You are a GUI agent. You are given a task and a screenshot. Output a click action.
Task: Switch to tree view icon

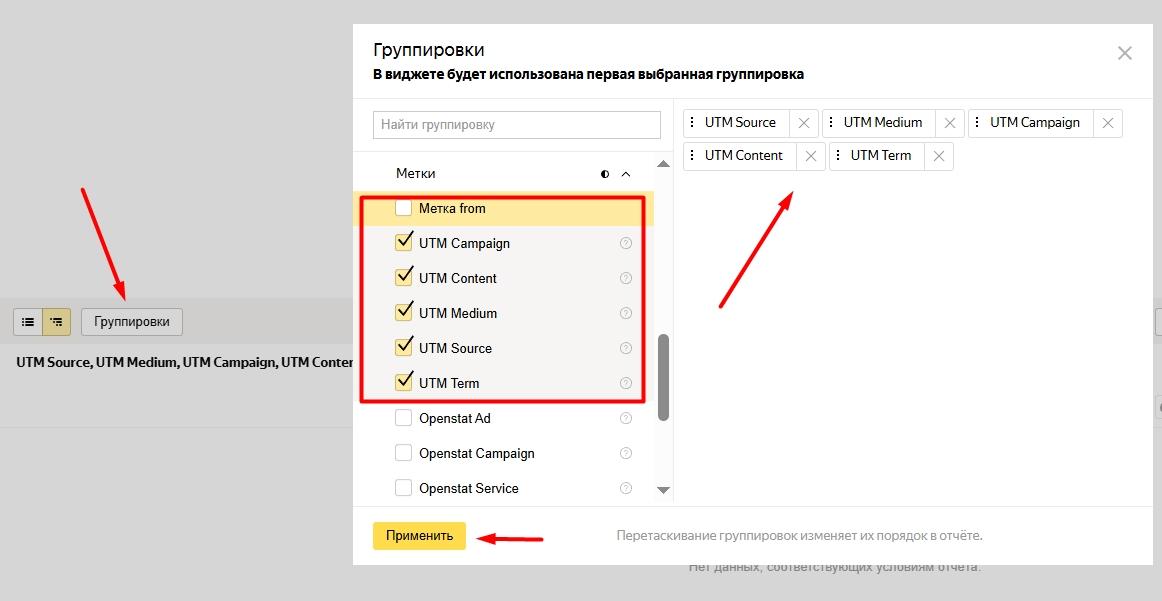point(56,322)
